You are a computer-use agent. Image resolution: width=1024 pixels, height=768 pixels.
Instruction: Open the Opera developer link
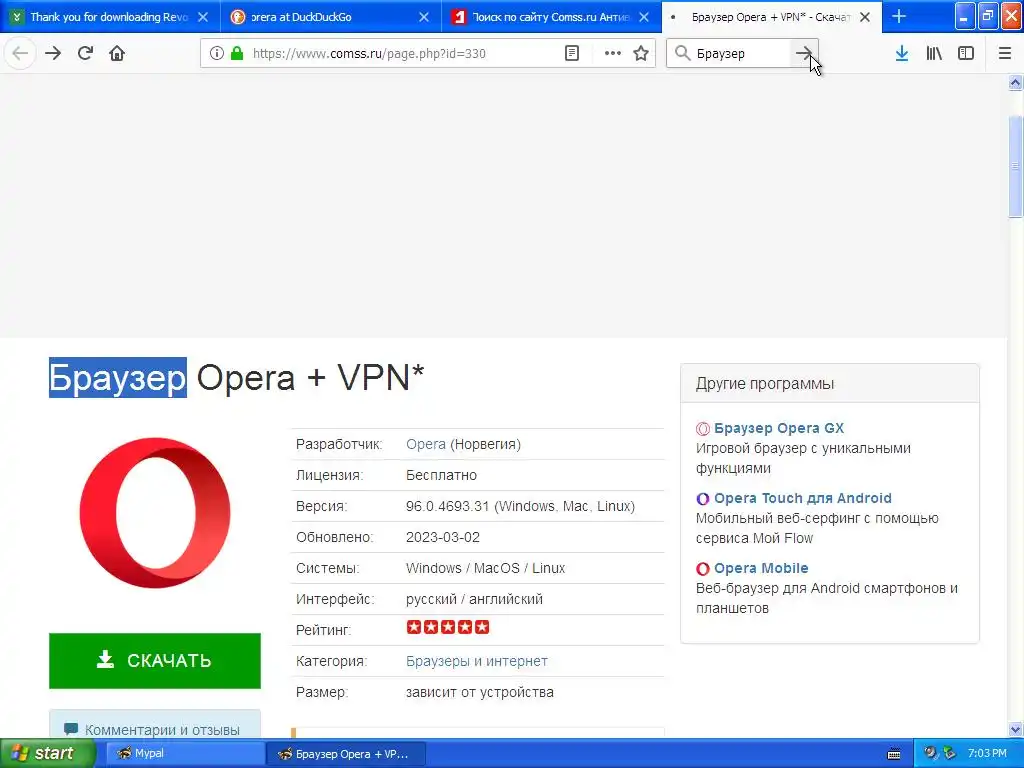[x=426, y=445]
